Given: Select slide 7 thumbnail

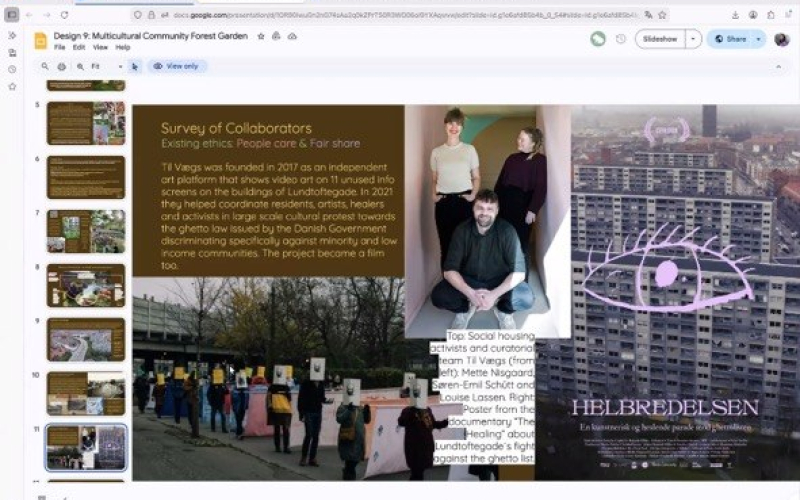Looking at the screenshot, I should pyautogui.click(x=86, y=231).
